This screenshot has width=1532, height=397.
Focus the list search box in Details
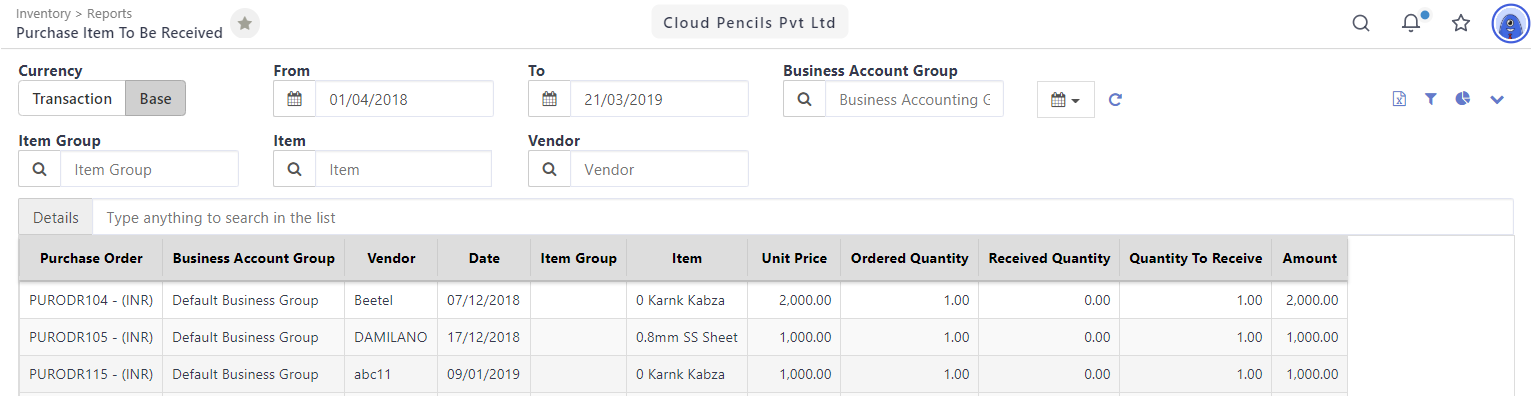coord(803,217)
